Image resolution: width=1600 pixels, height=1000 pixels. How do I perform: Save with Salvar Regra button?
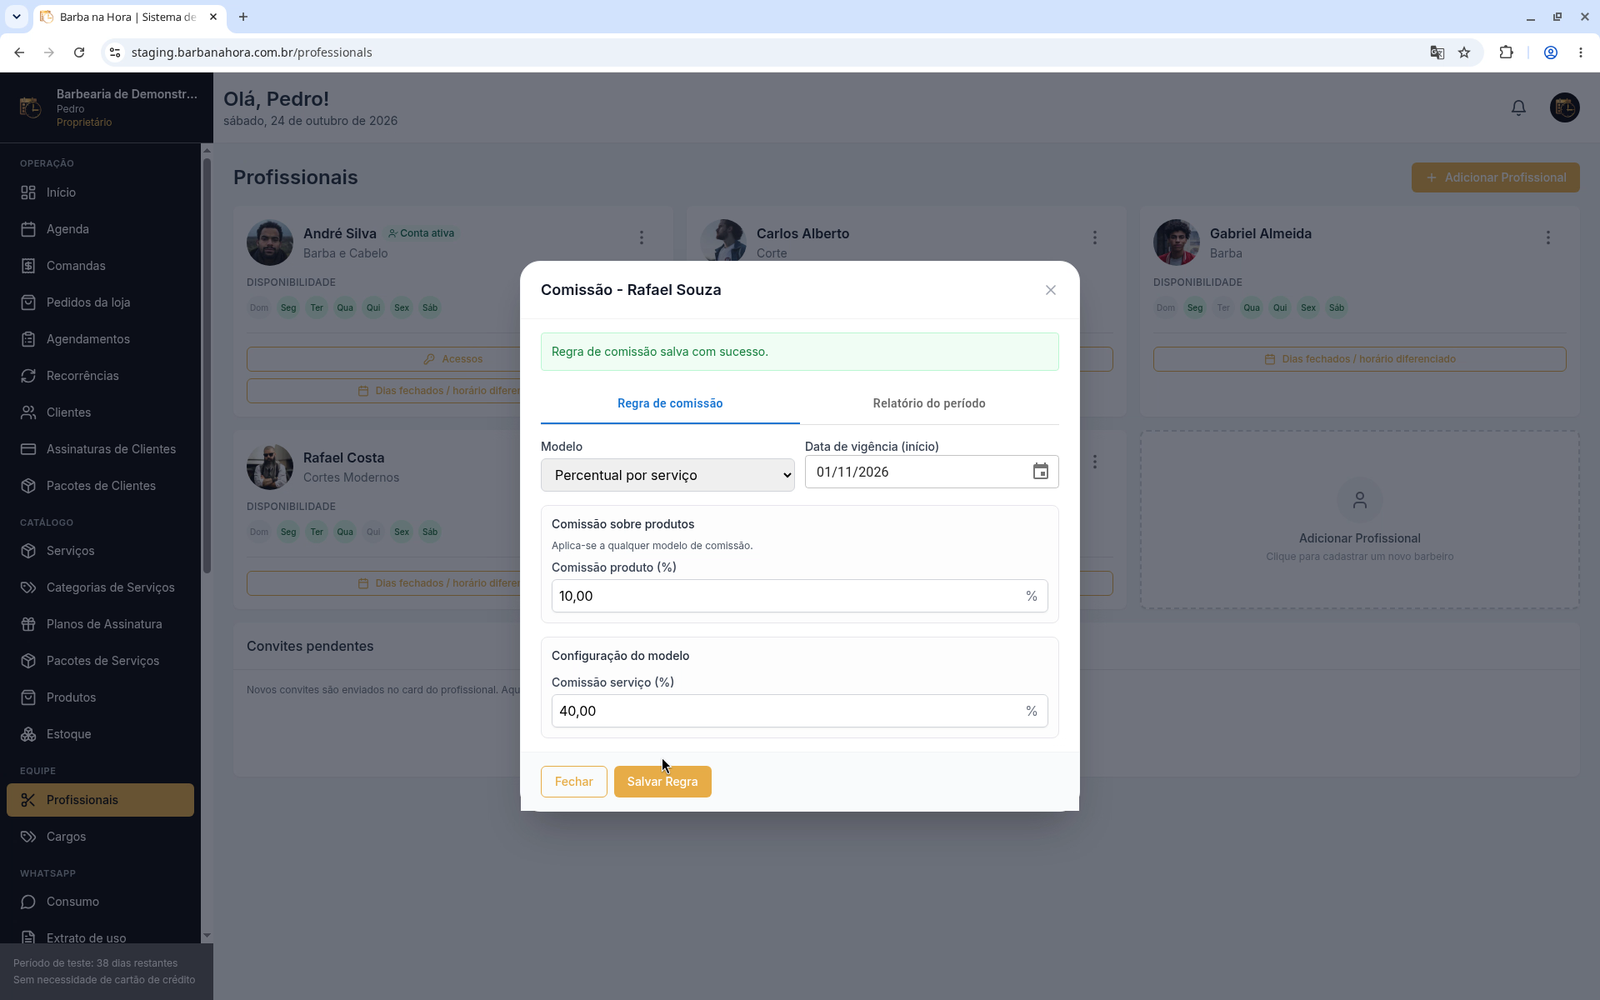click(x=662, y=782)
